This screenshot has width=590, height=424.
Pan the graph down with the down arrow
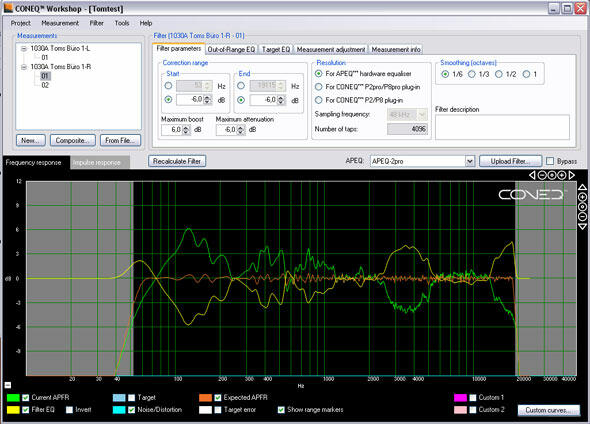[582, 226]
